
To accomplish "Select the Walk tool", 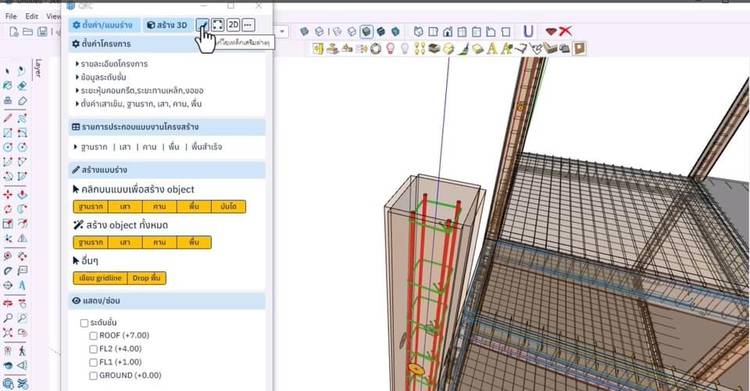I will tap(22, 351).
